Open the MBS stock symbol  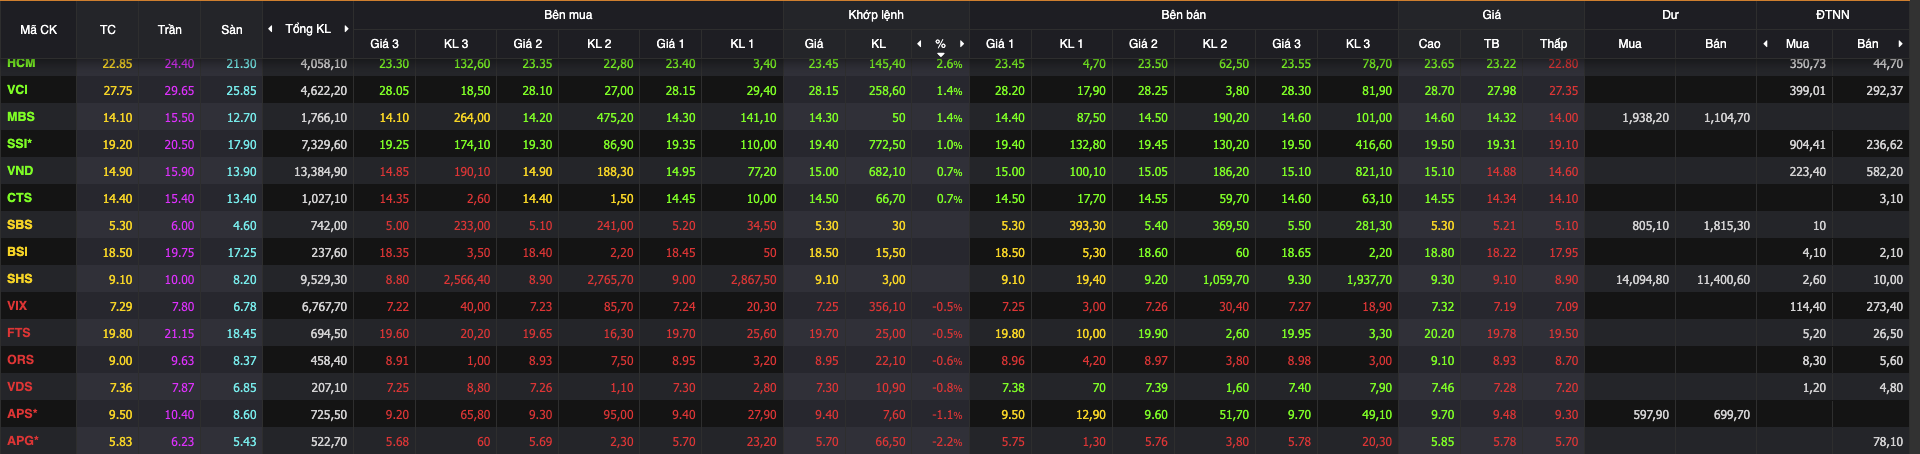[21, 117]
